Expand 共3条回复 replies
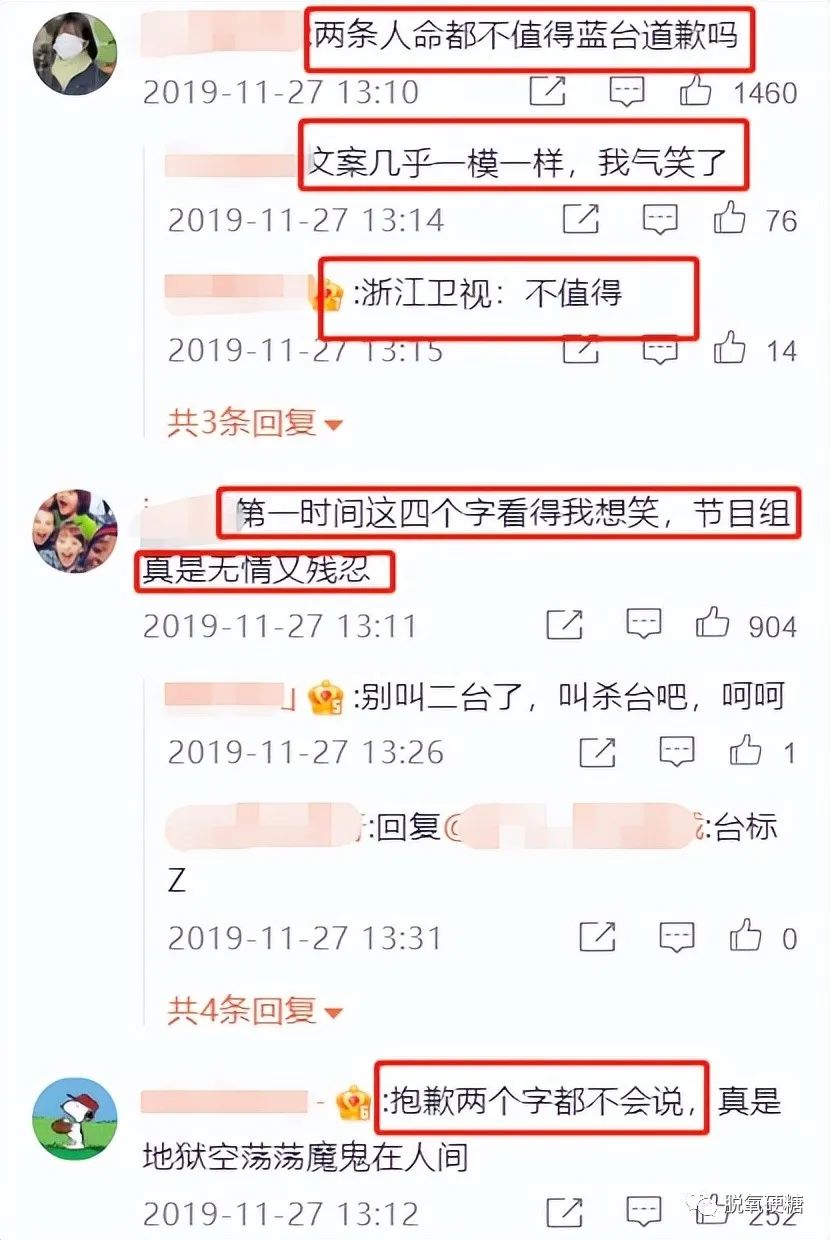830x1240 pixels. coord(255,423)
